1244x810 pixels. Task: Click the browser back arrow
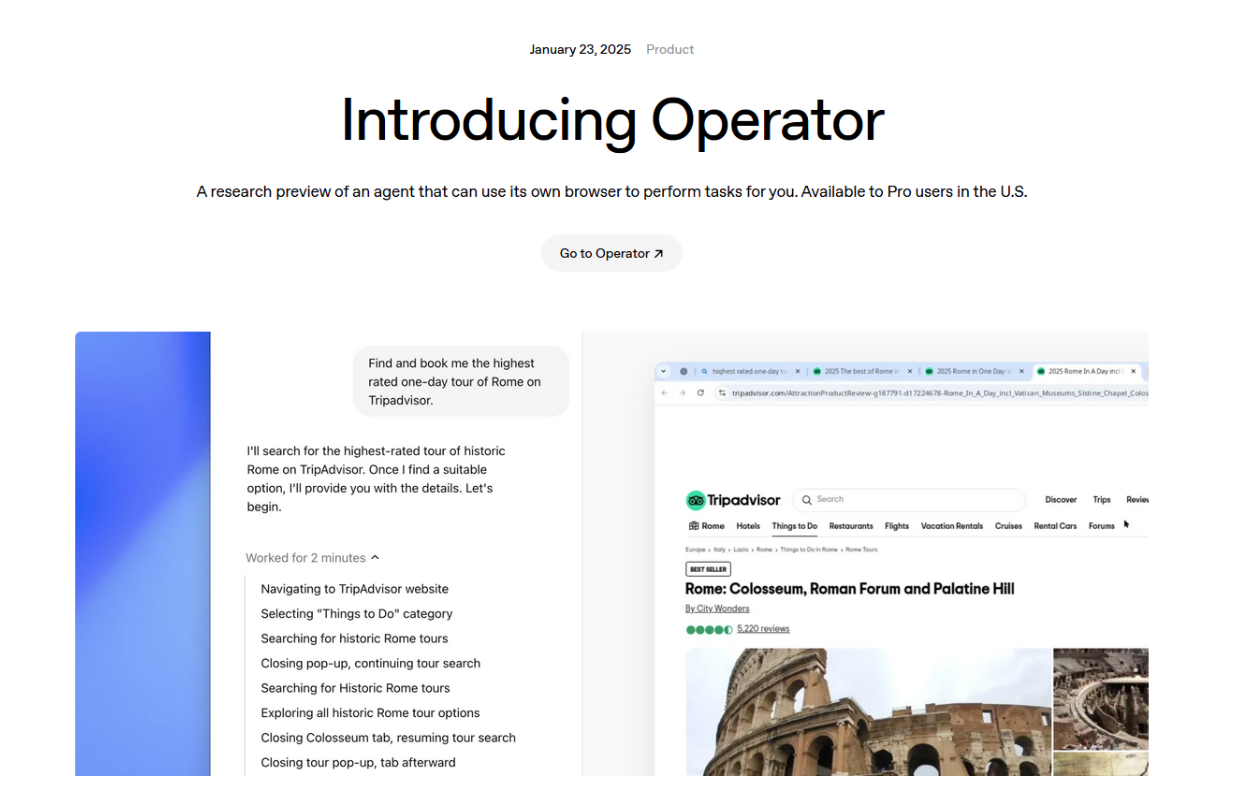click(665, 393)
